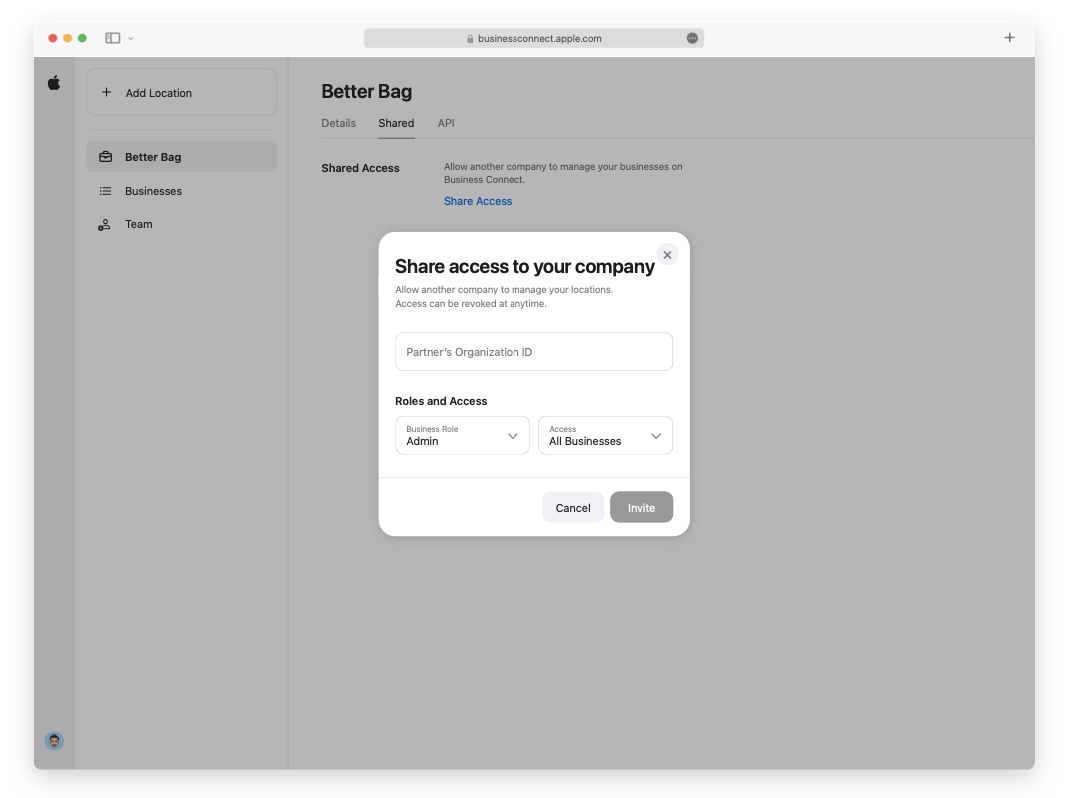Open the Access dropdown set to All Businesses
The image size is (1066, 798).
tap(605, 436)
